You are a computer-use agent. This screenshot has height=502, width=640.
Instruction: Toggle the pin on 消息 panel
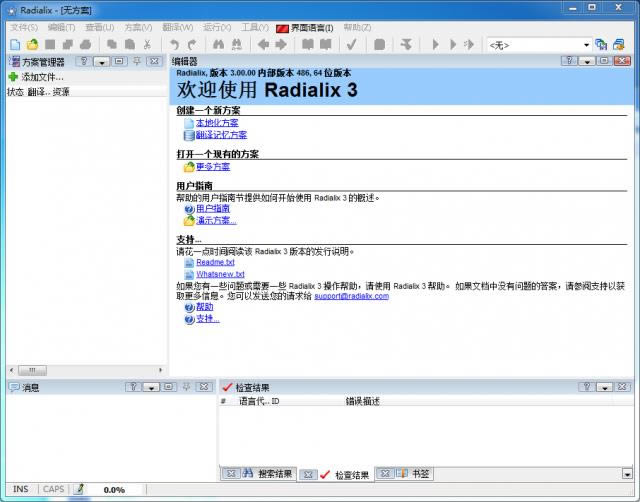[187, 386]
